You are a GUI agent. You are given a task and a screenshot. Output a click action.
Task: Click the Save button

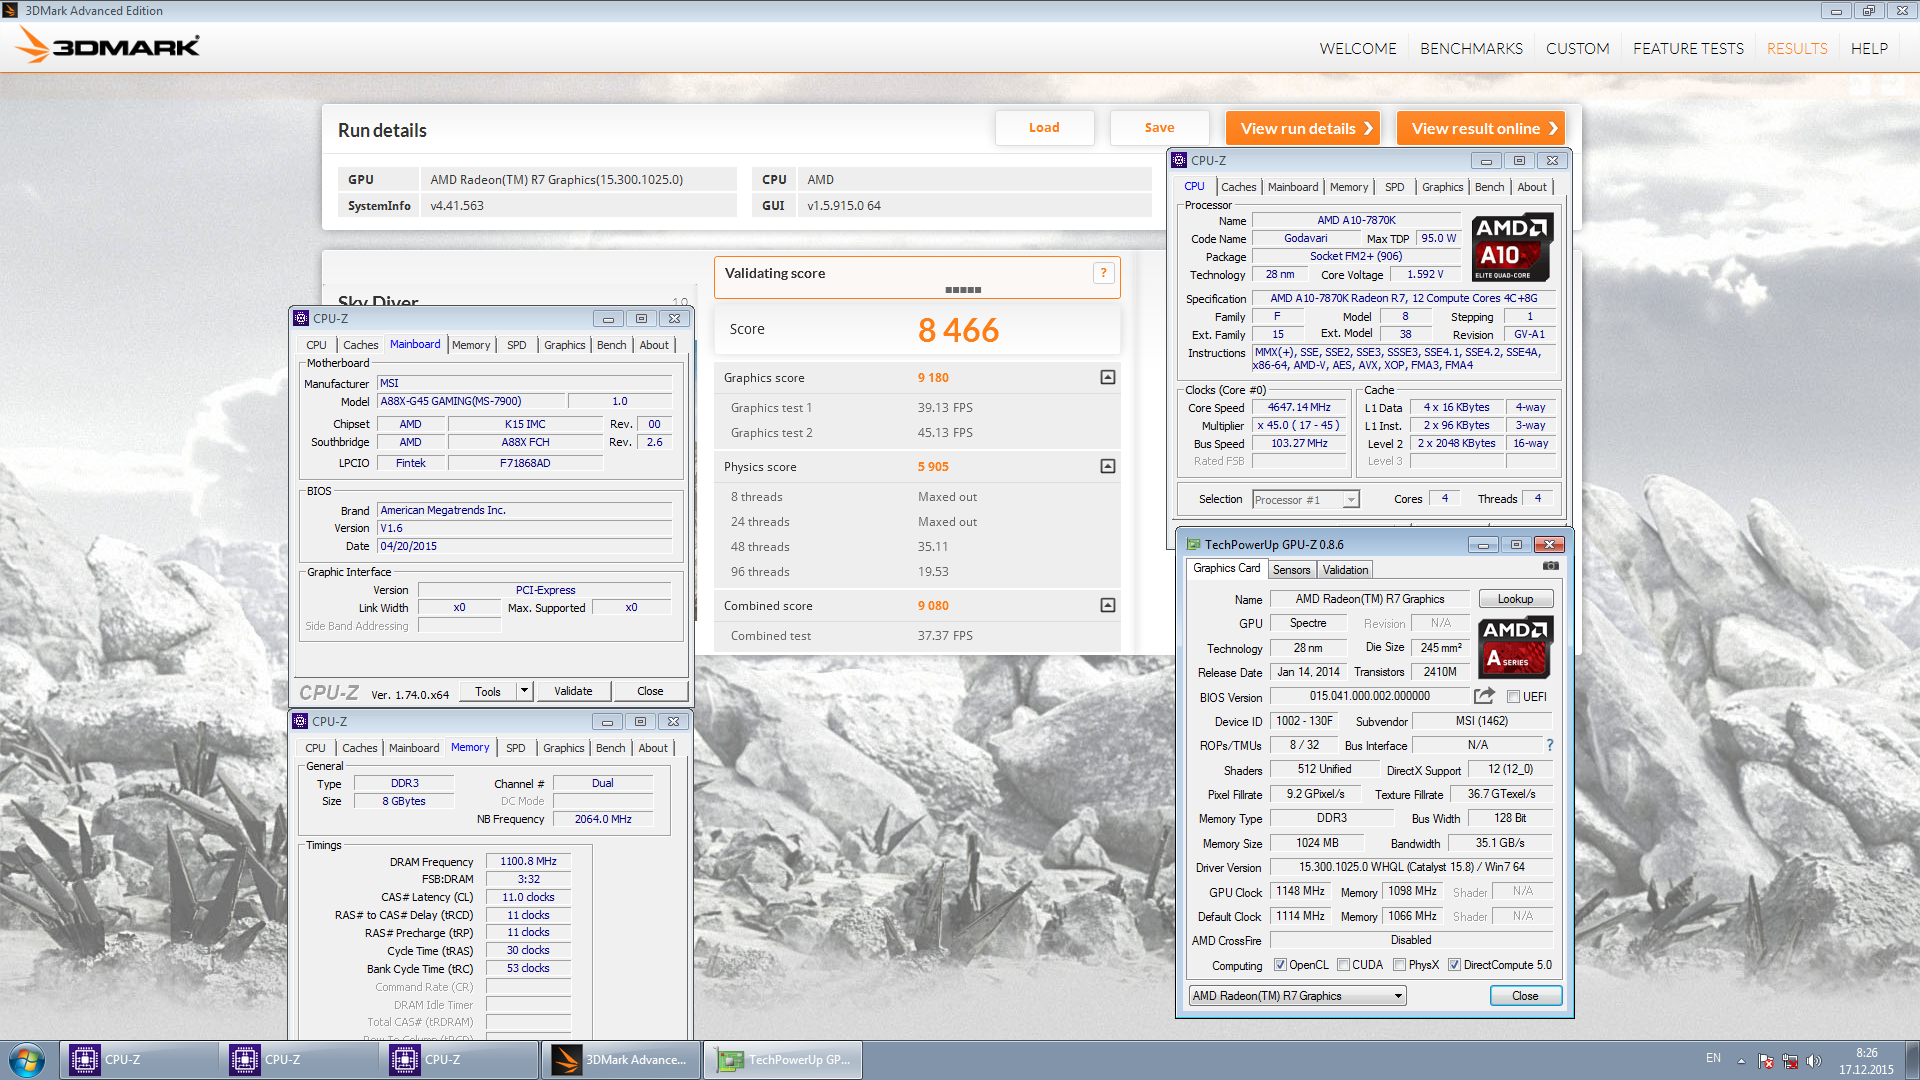pos(1159,127)
